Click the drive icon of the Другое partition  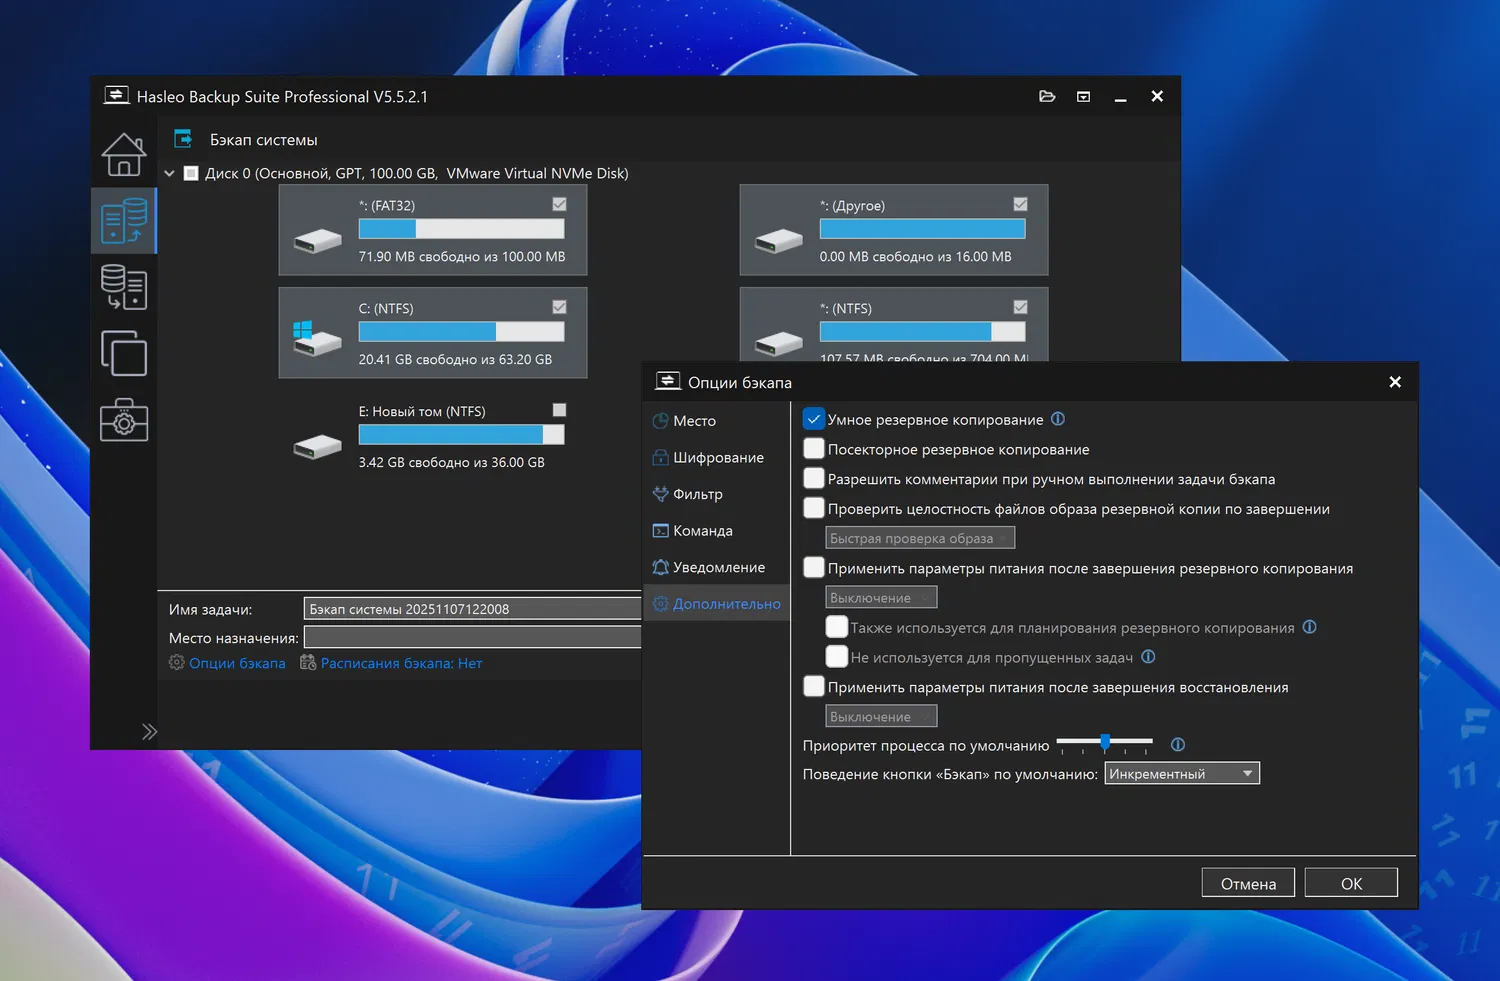[779, 240]
